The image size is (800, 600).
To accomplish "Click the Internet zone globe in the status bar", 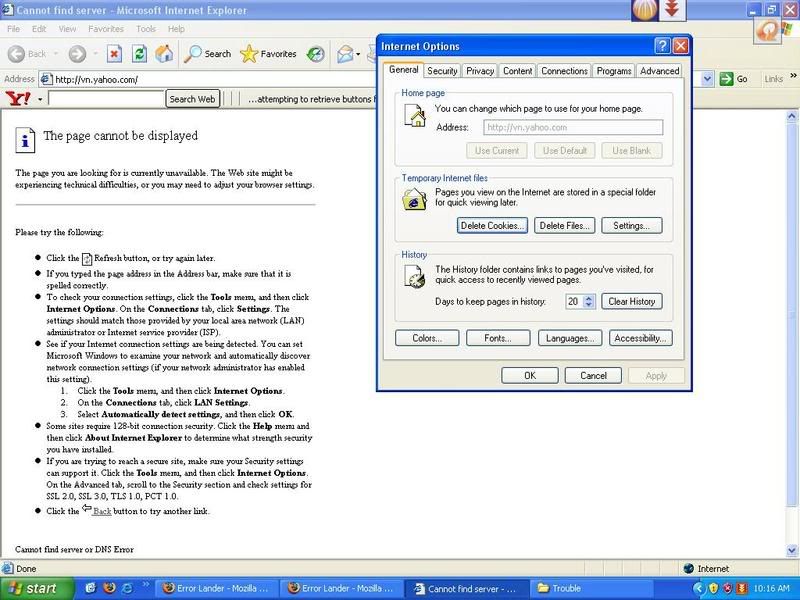I will [689, 568].
